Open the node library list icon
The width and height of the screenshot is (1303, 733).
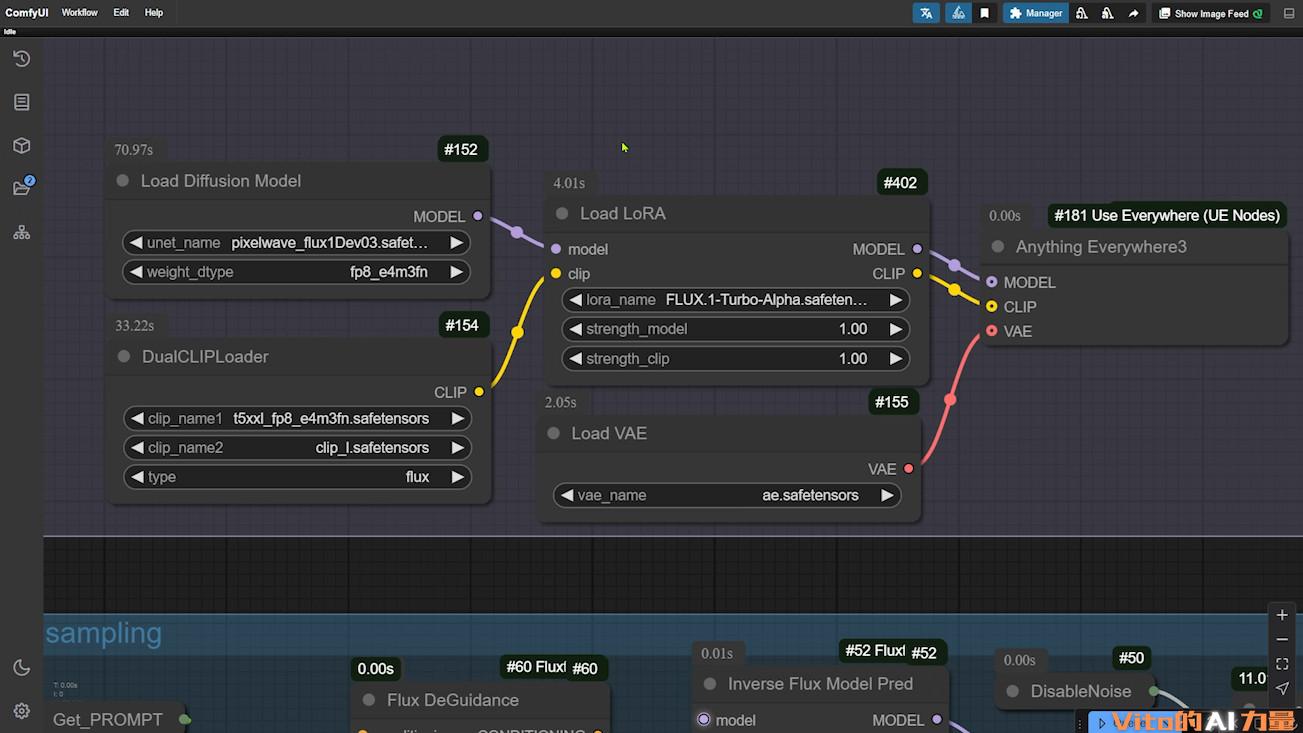(x=21, y=102)
